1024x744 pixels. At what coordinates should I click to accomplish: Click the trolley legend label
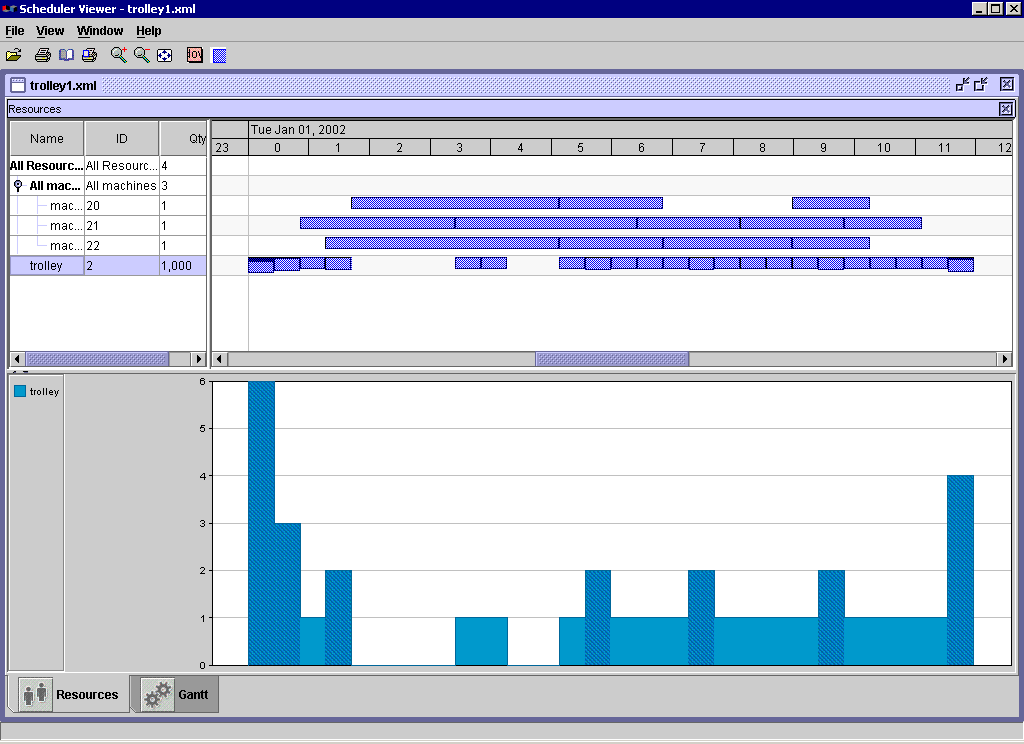[44, 391]
